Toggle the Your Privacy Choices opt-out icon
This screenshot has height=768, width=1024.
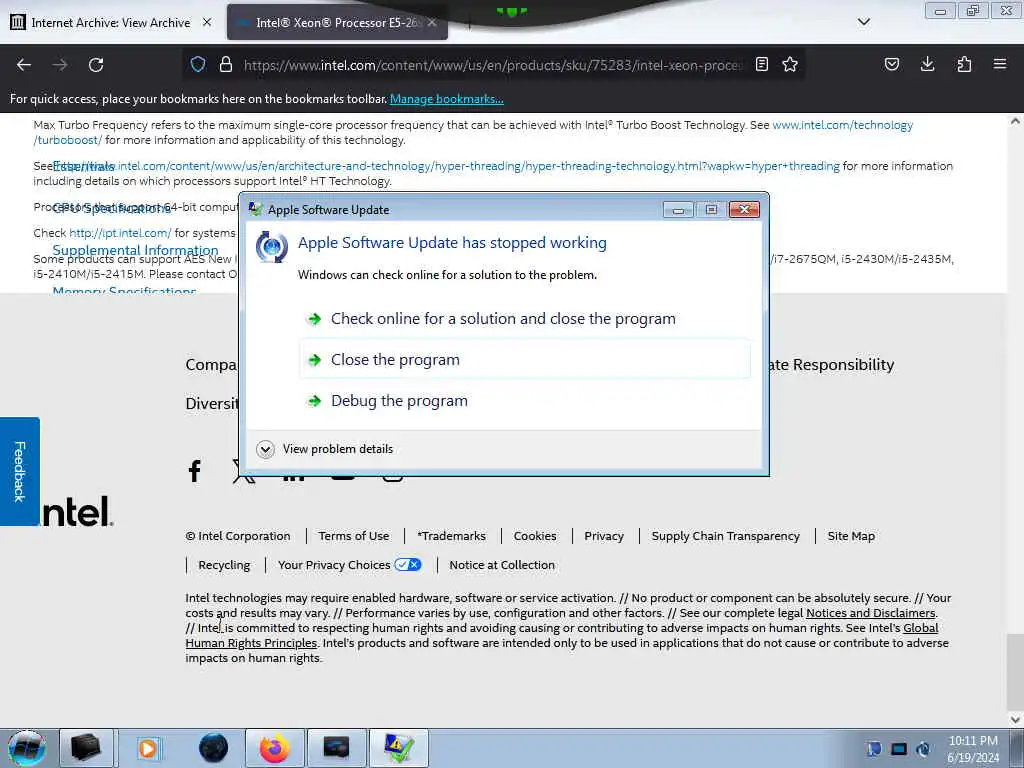click(x=408, y=565)
